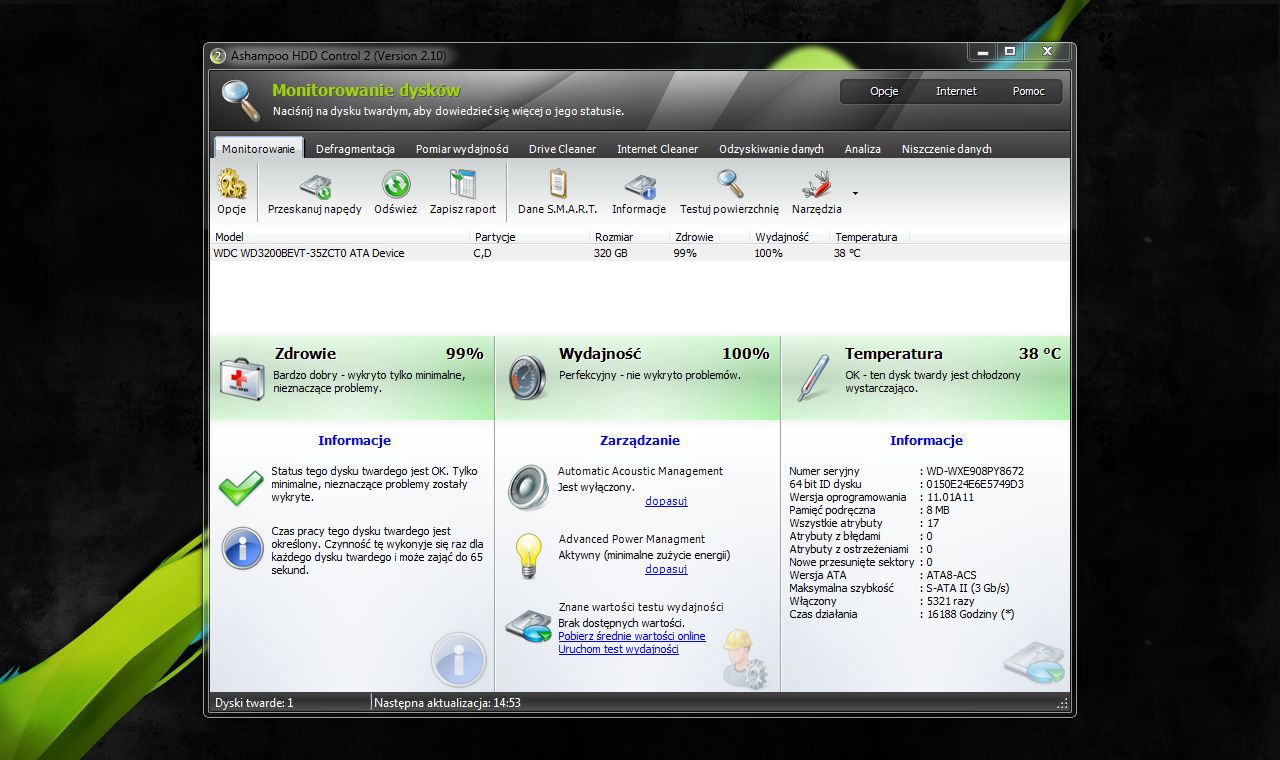
Task: Click the Przeskanuj napędy drive icon
Action: click(x=315, y=185)
